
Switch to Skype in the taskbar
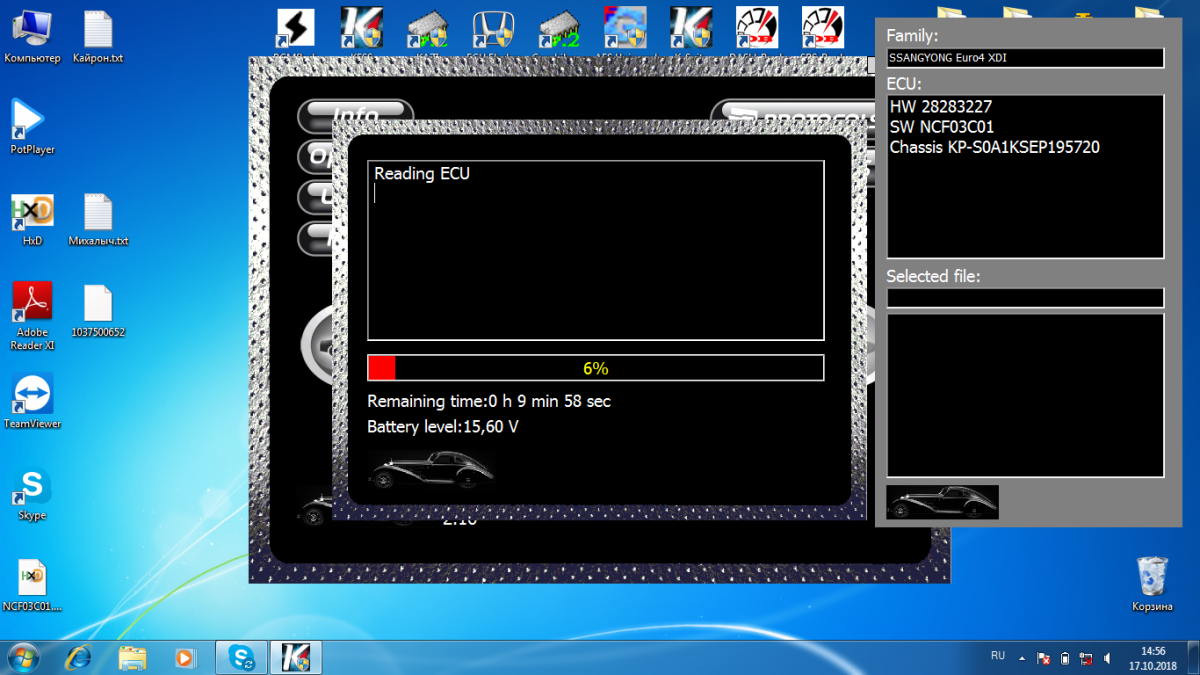241,657
